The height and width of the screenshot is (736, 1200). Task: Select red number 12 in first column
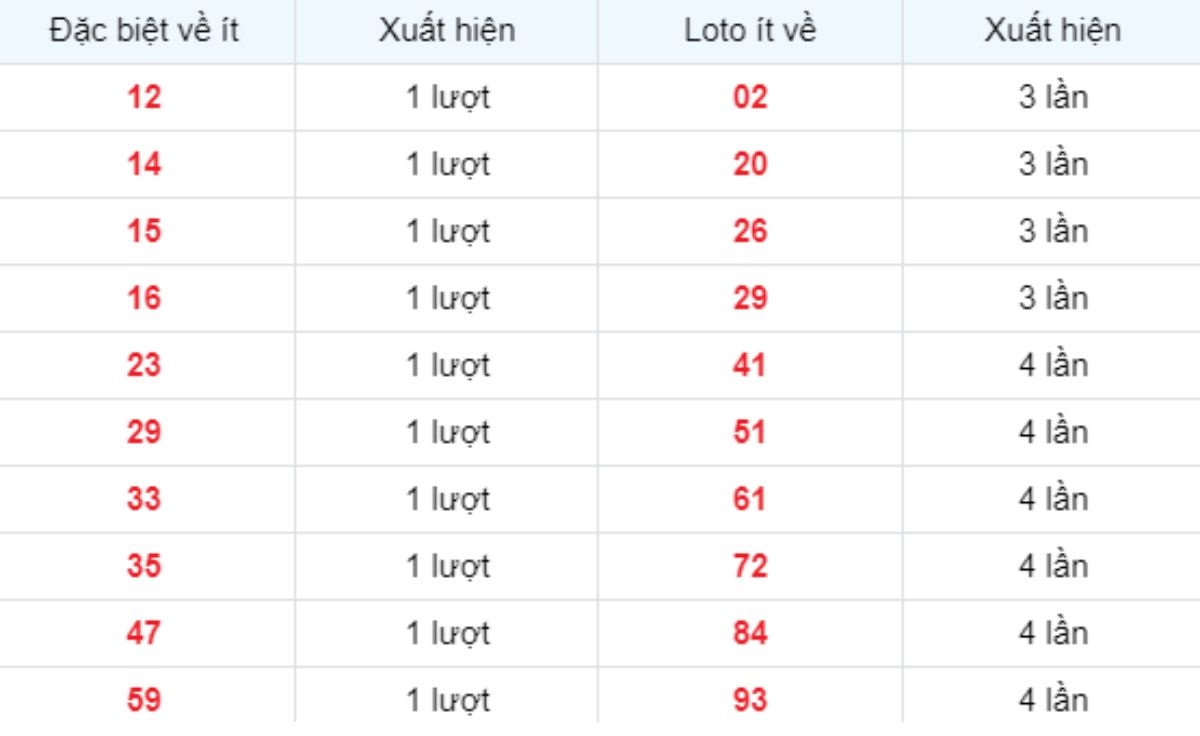[144, 98]
